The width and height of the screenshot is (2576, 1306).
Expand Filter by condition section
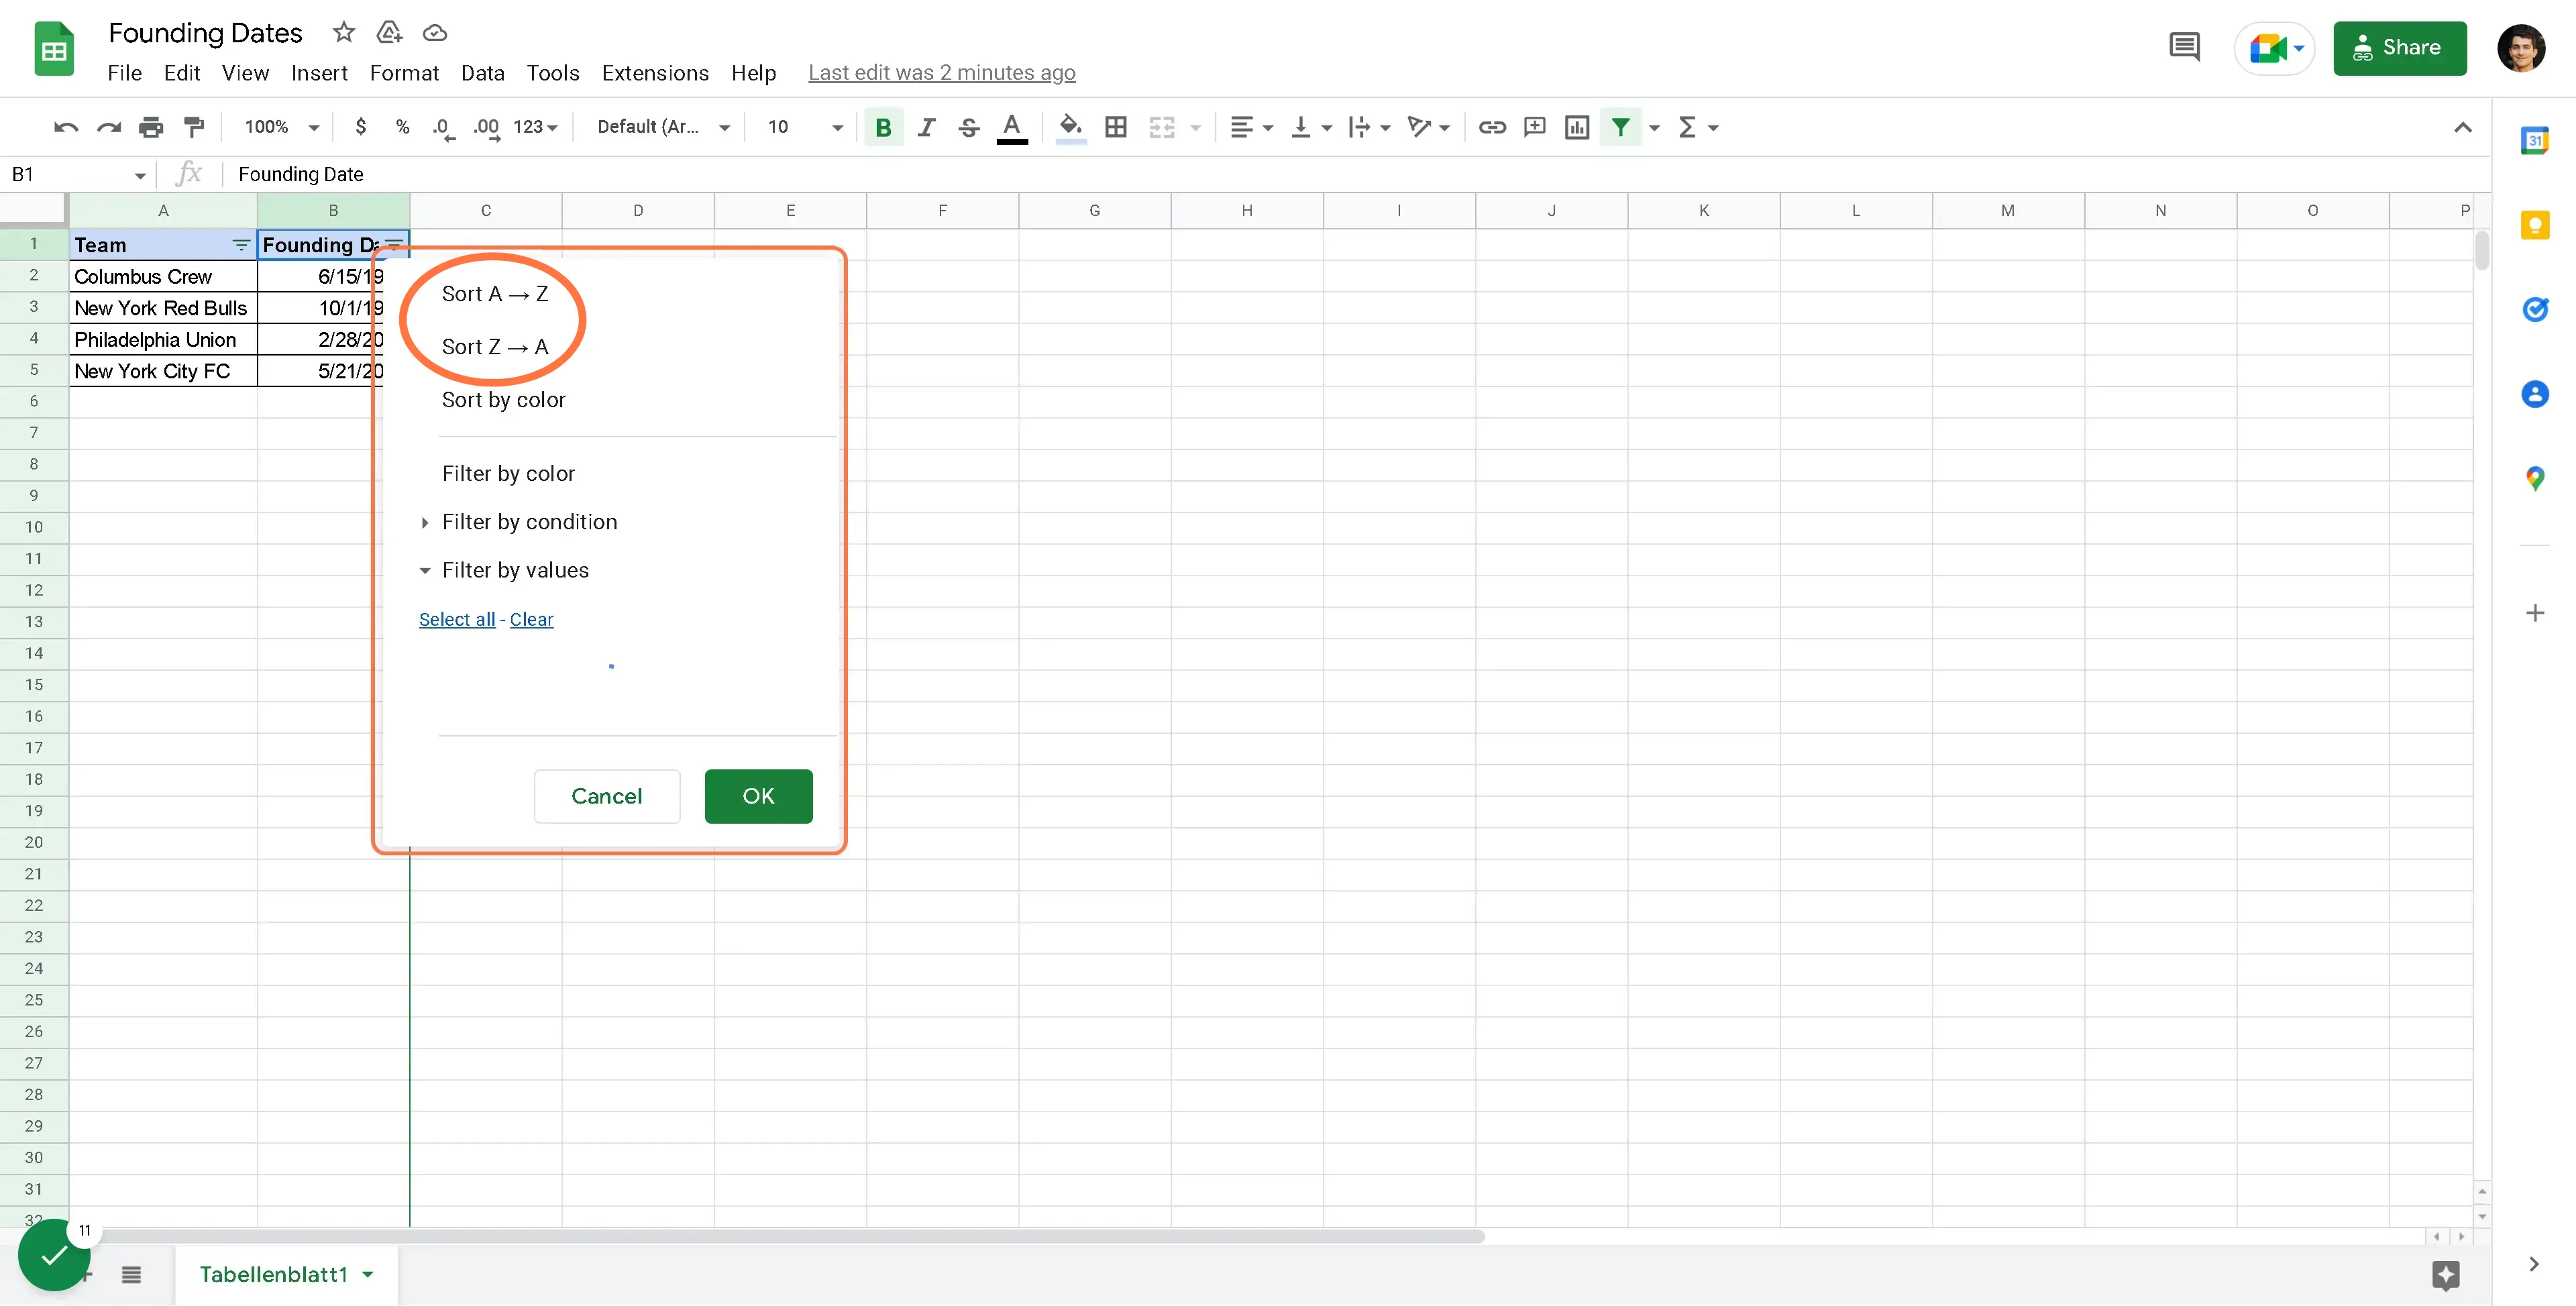529,522
